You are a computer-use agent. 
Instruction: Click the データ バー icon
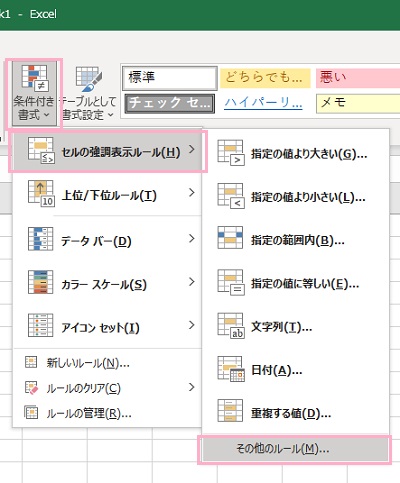click(40, 239)
